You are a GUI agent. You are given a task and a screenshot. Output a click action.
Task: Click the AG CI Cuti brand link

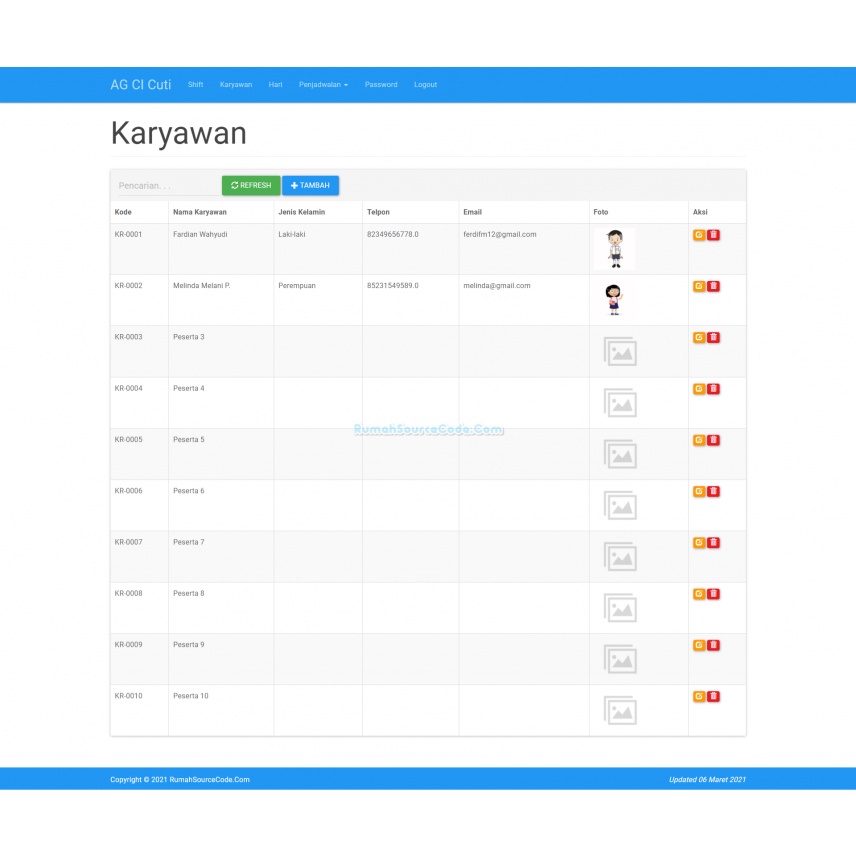pyautogui.click(x=140, y=85)
